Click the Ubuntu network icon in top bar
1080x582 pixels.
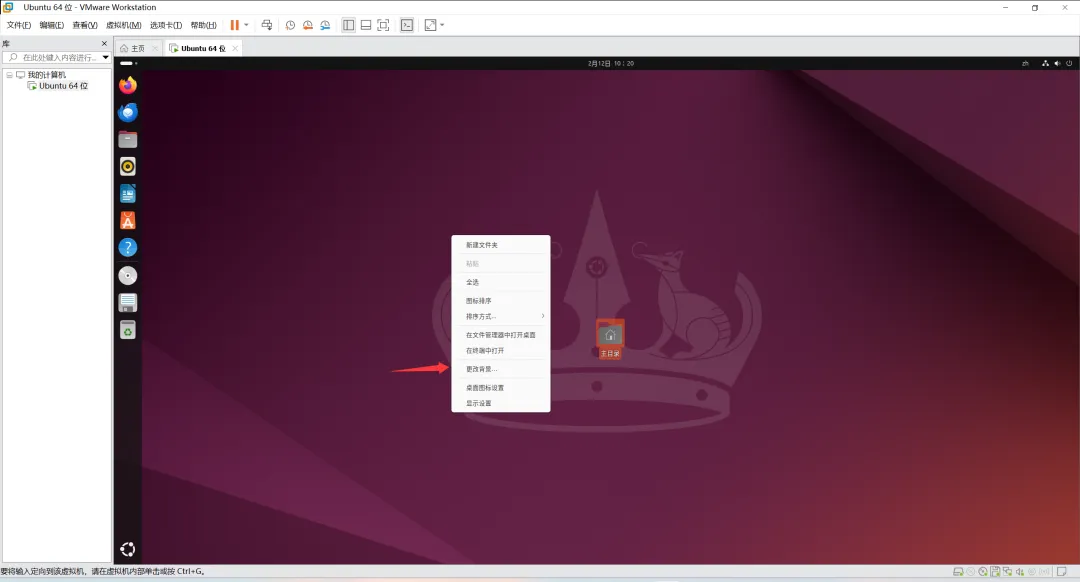tap(1045, 63)
